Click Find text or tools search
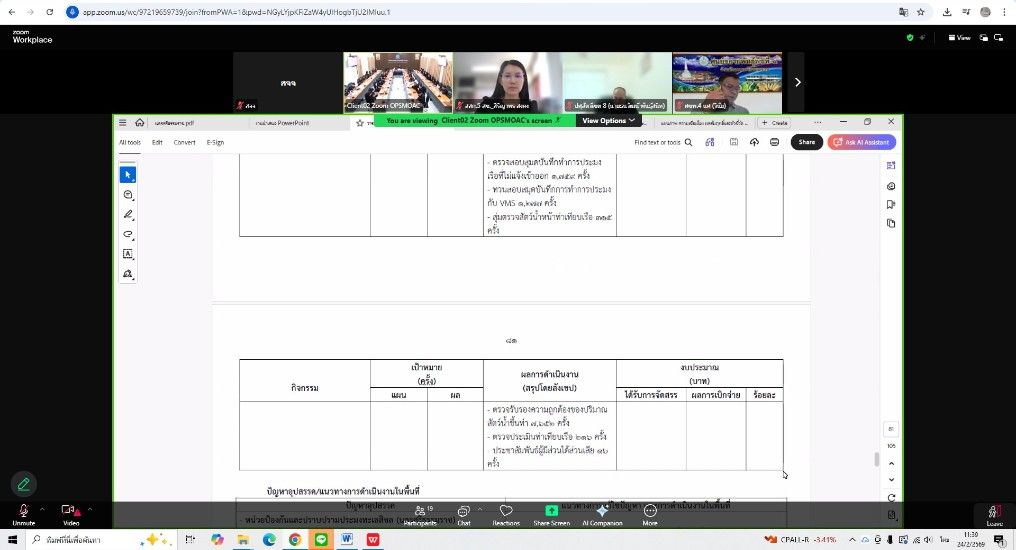The height and width of the screenshot is (550, 1016). coord(663,143)
